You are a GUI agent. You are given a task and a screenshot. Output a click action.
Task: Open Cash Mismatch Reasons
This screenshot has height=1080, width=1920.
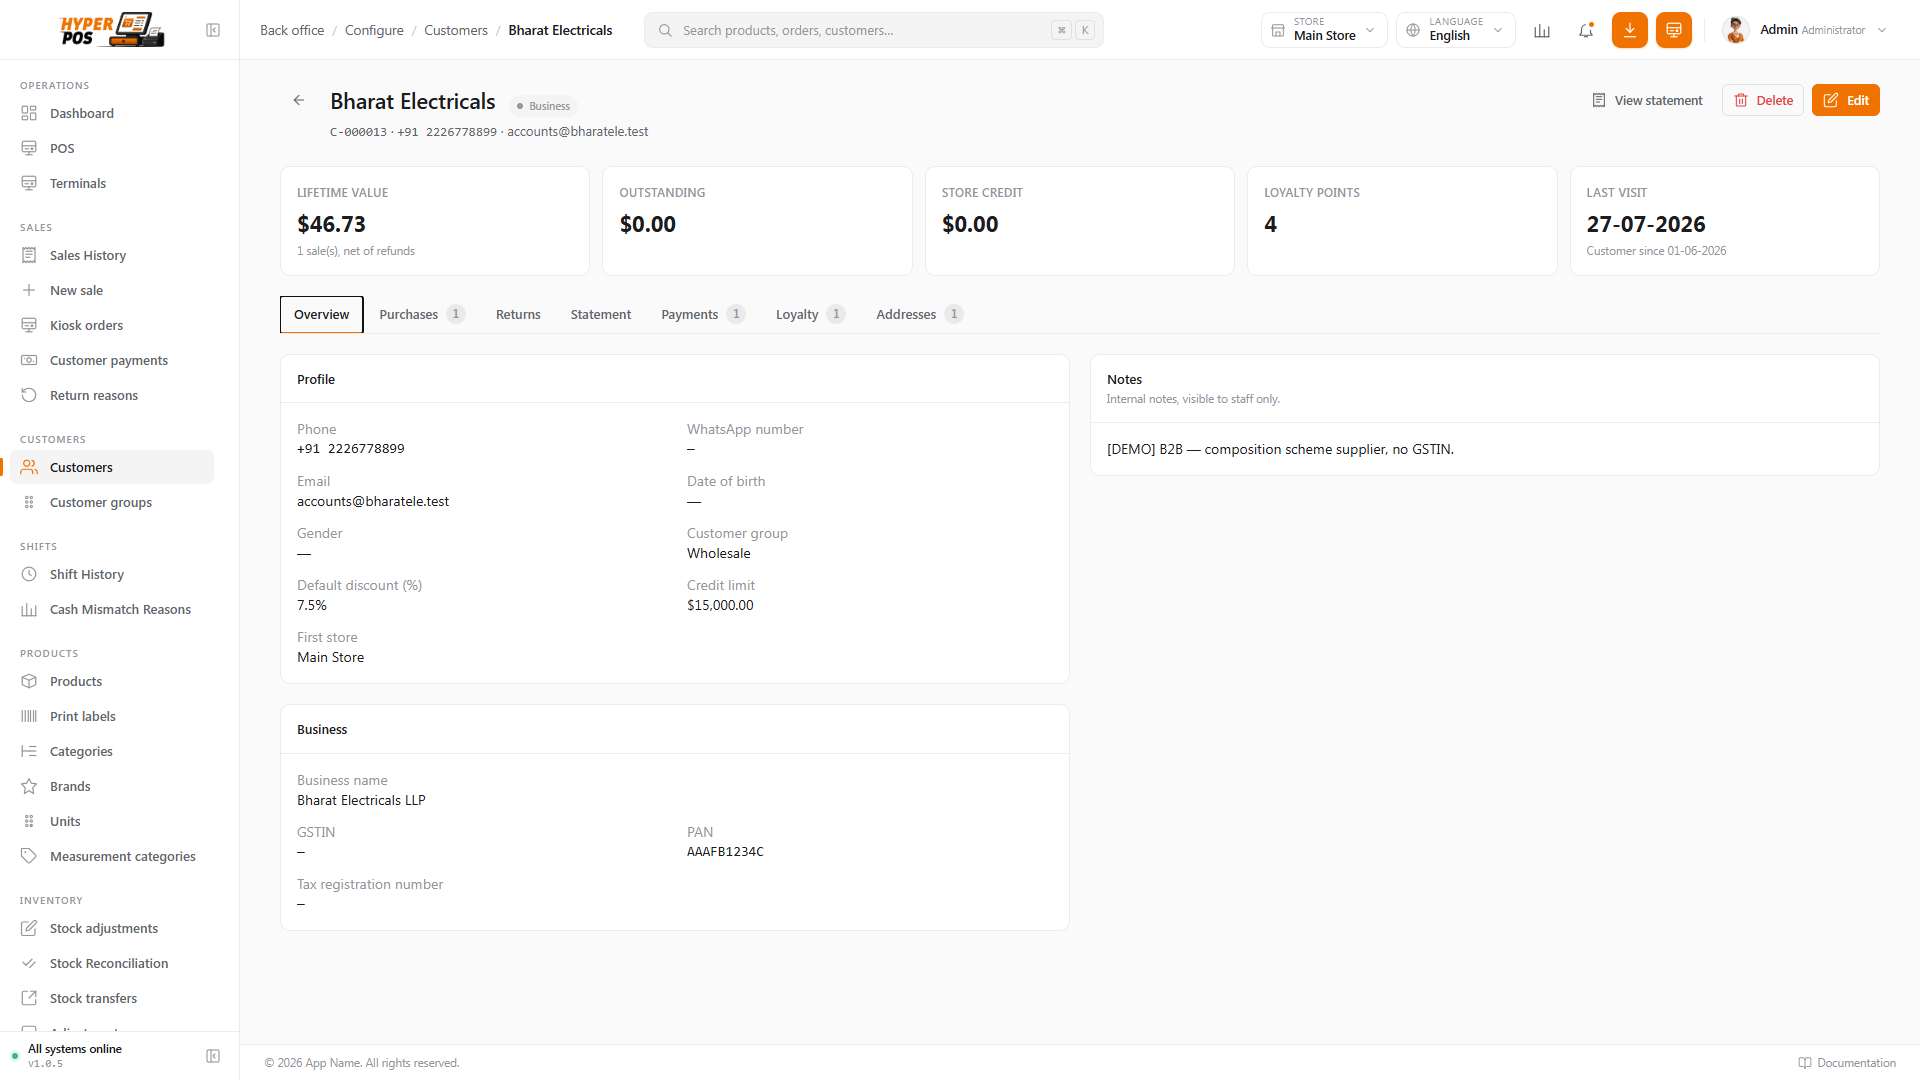tap(112, 609)
